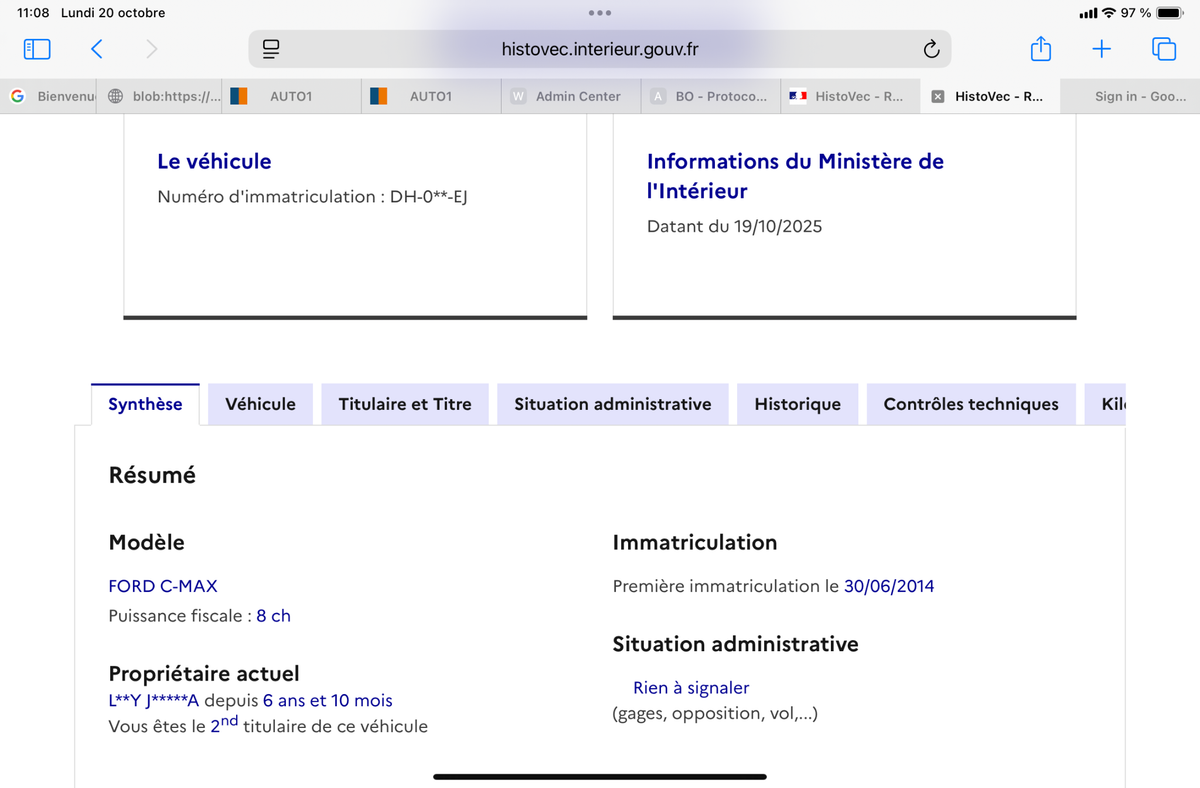1200x788 pixels.
Task: Open the Contrôles techniques tab
Action: tap(970, 404)
